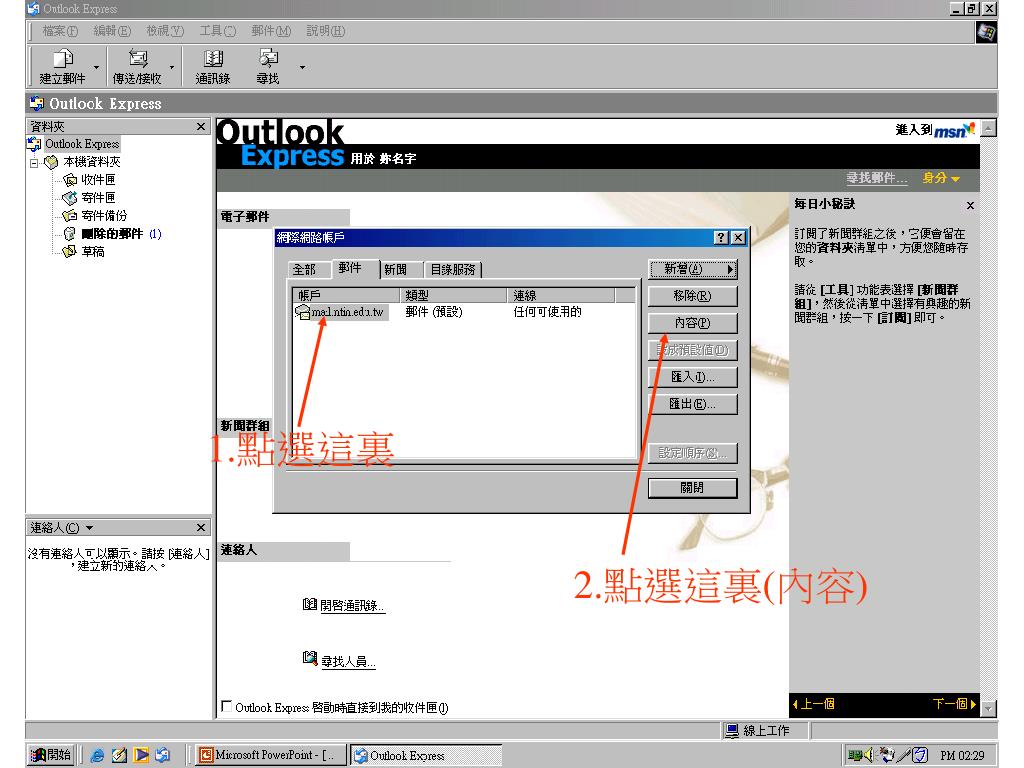
Task: Click the Close (關閉) button in the dialog
Action: pos(693,488)
